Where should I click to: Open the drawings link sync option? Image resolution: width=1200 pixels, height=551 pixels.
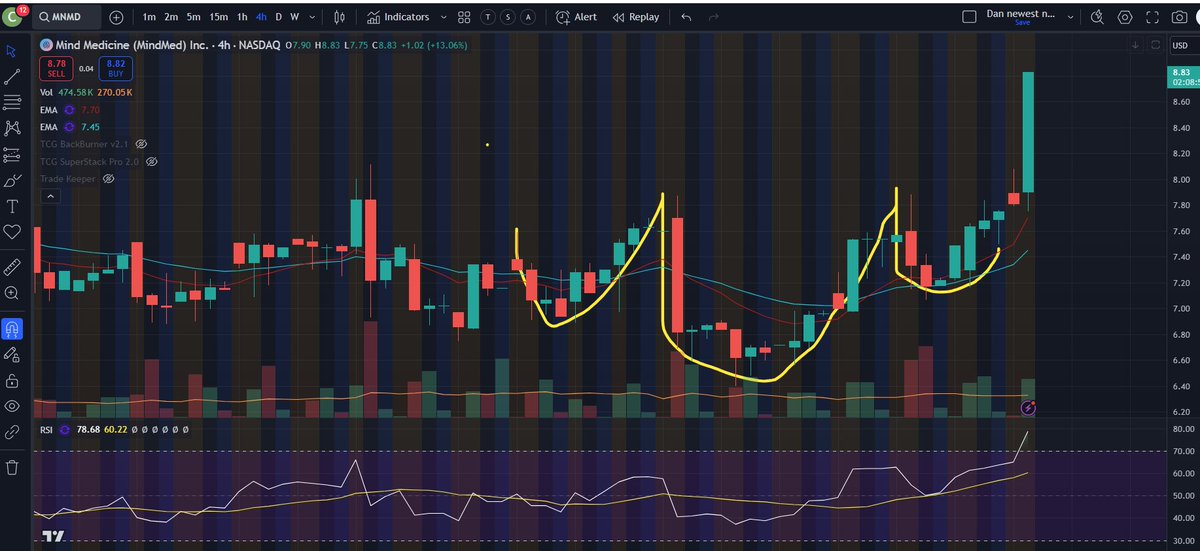[x=12, y=432]
